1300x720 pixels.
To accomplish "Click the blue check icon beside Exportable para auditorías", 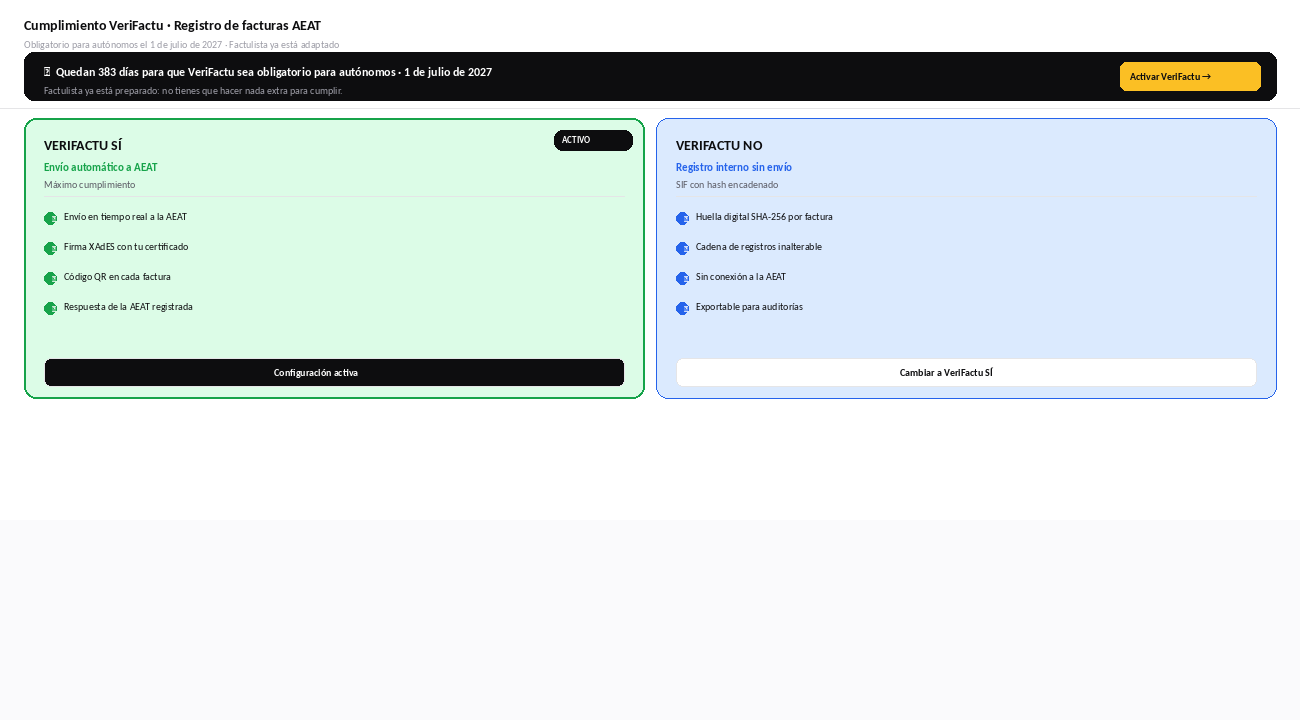I will tap(682, 308).
